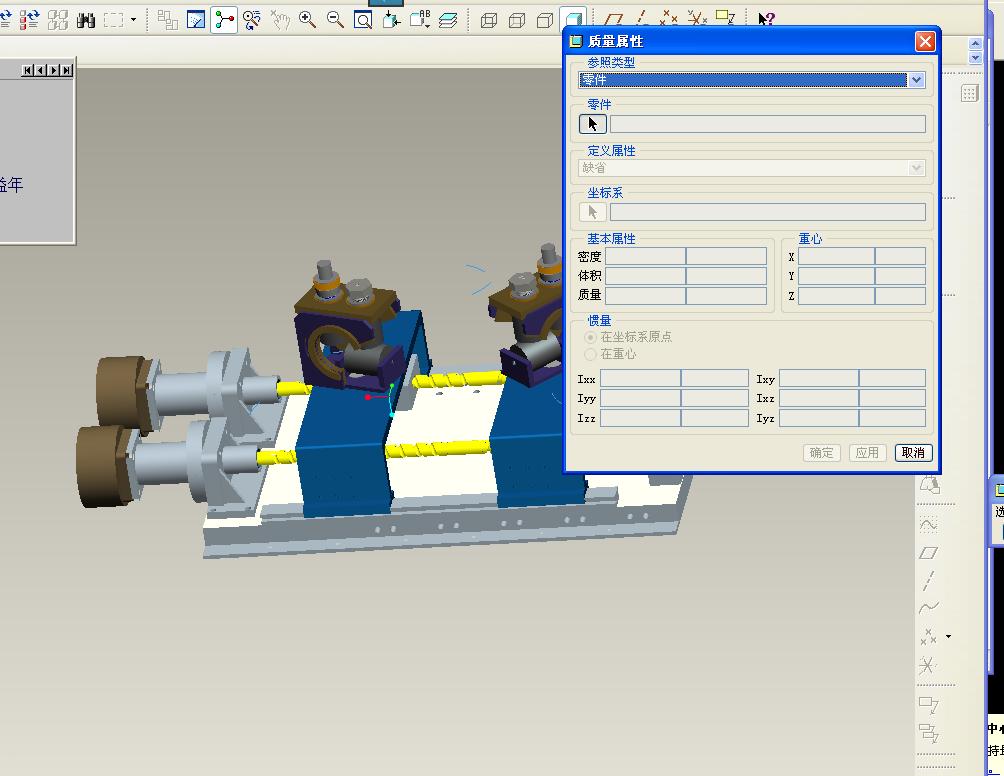Screen dimensions: 1004x776
Task: Click the Zoom Out magnifier icon
Action: coord(335,20)
